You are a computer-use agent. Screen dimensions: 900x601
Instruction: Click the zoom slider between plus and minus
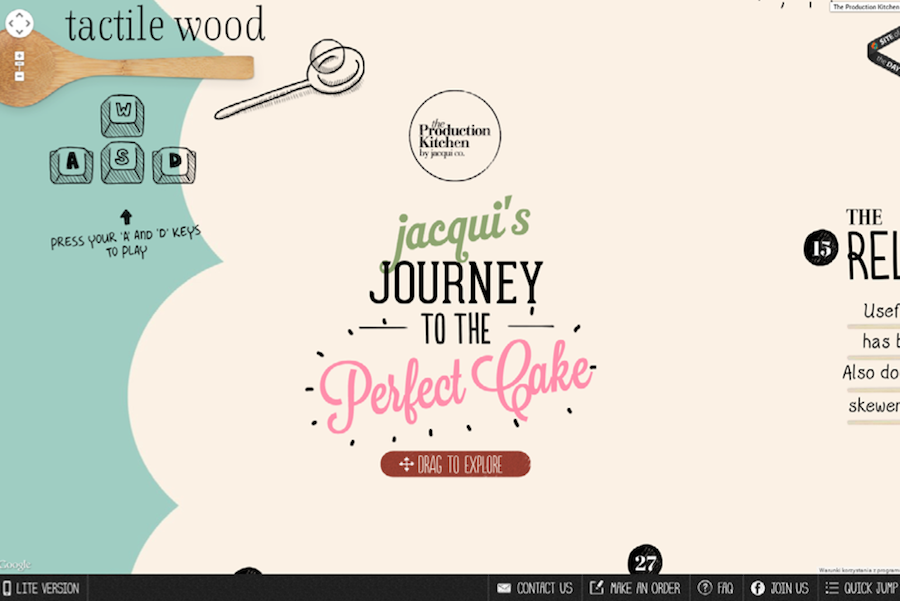tap(19, 66)
